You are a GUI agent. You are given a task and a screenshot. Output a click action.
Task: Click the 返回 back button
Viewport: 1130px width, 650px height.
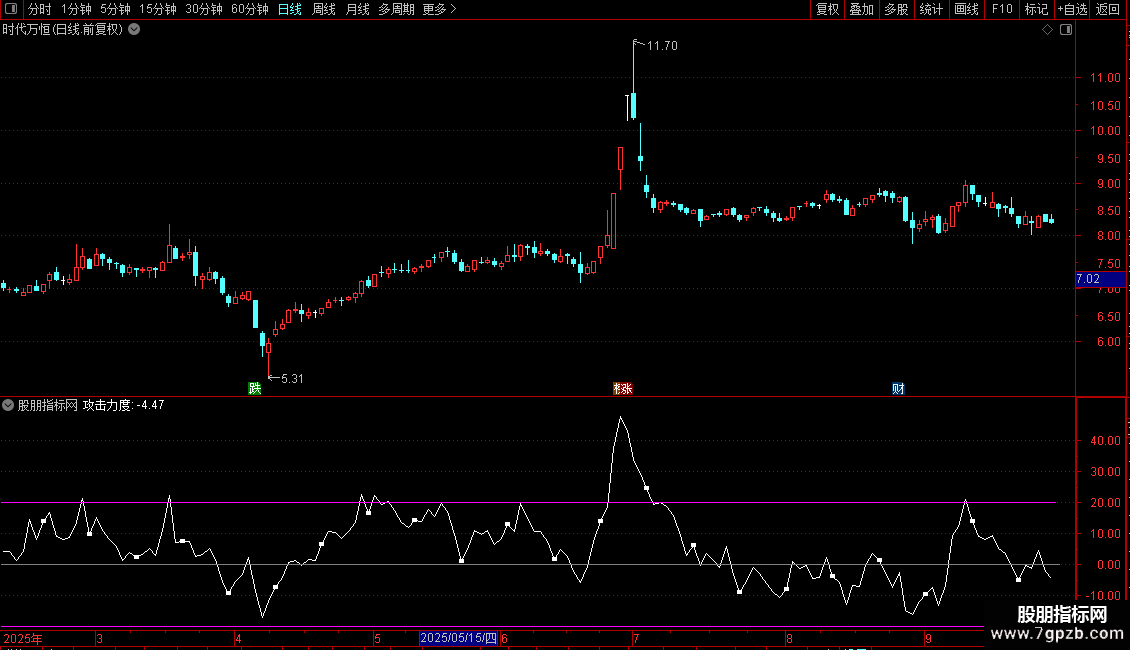(1108, 9)
